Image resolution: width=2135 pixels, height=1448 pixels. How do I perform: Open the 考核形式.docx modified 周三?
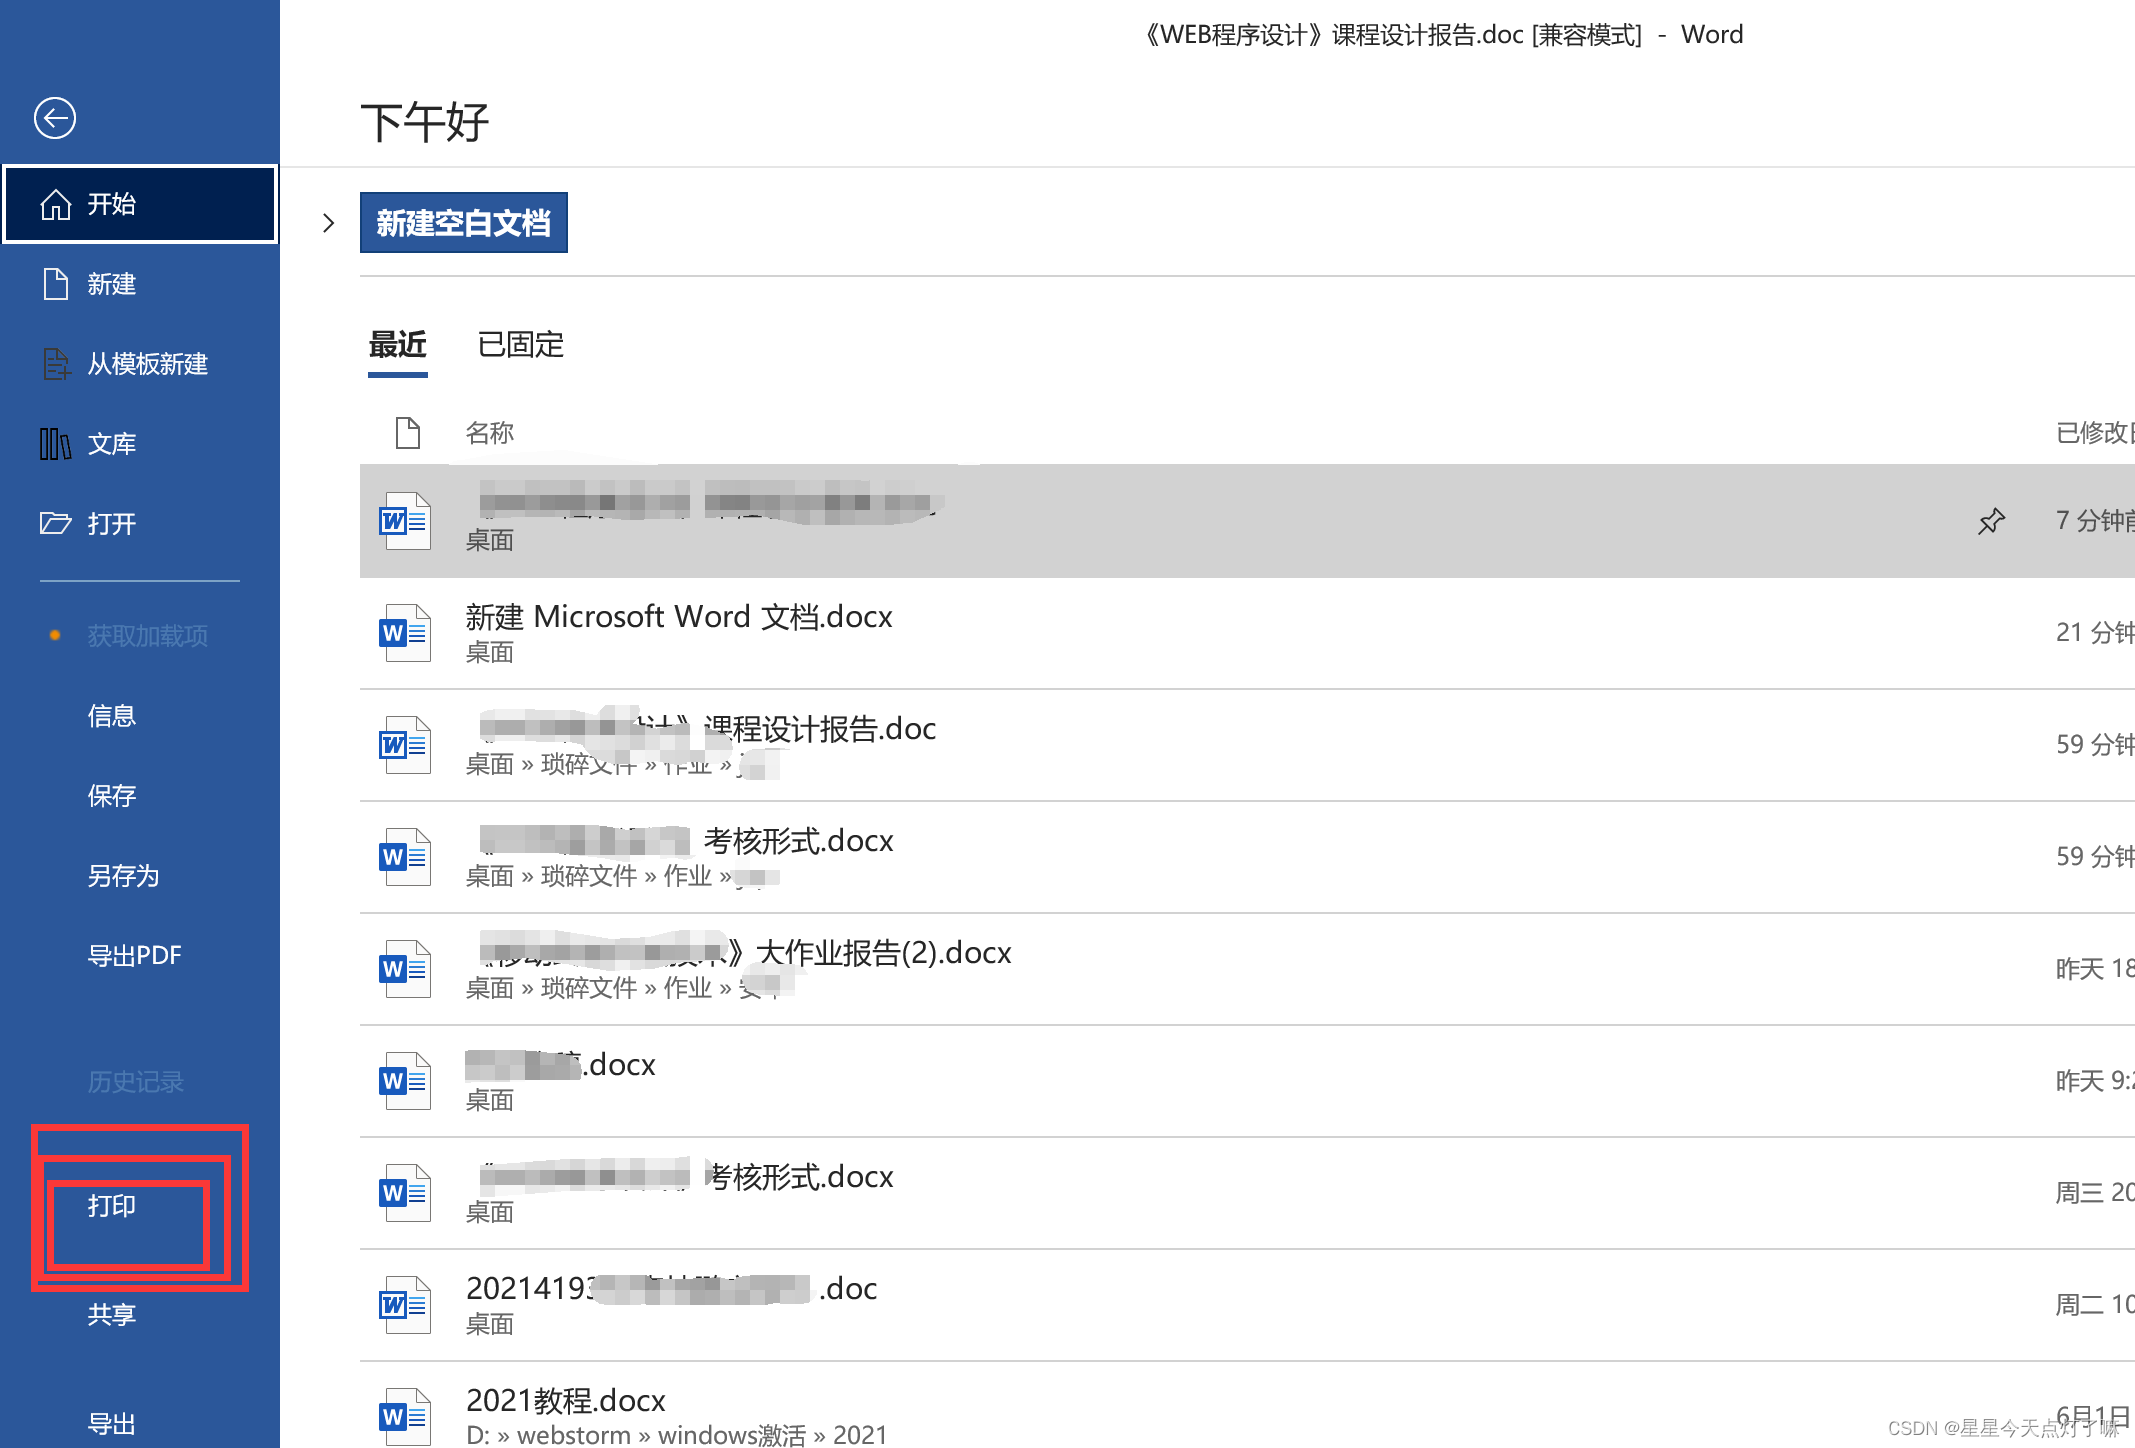tap(1247, 1193)
